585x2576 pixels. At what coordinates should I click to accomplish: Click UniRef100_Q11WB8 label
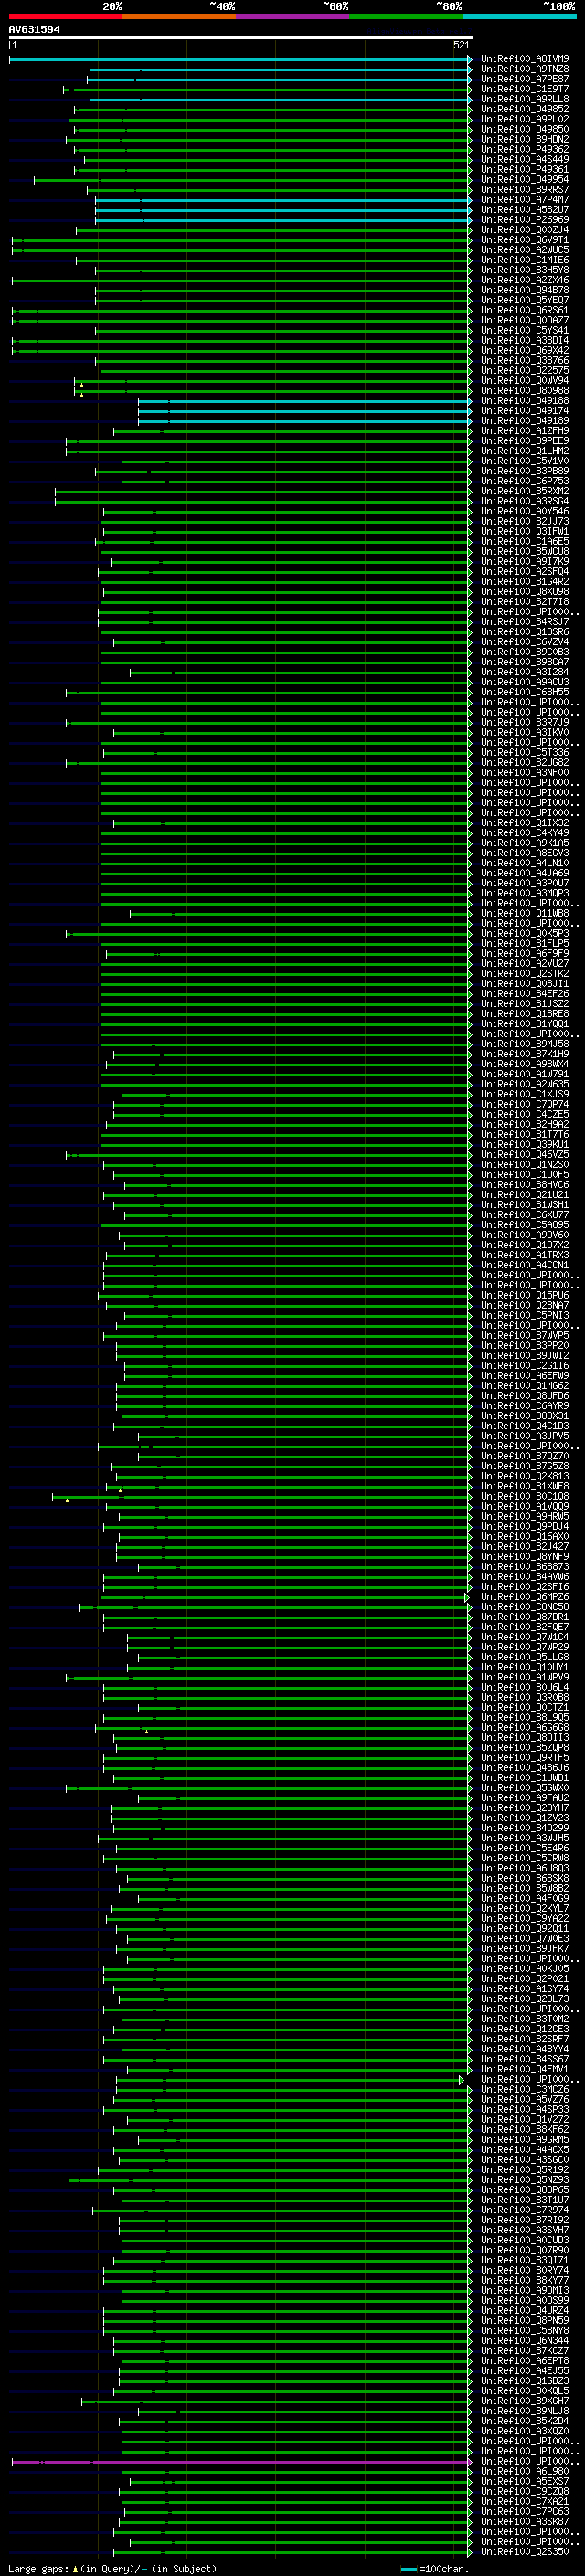point(525,913)
